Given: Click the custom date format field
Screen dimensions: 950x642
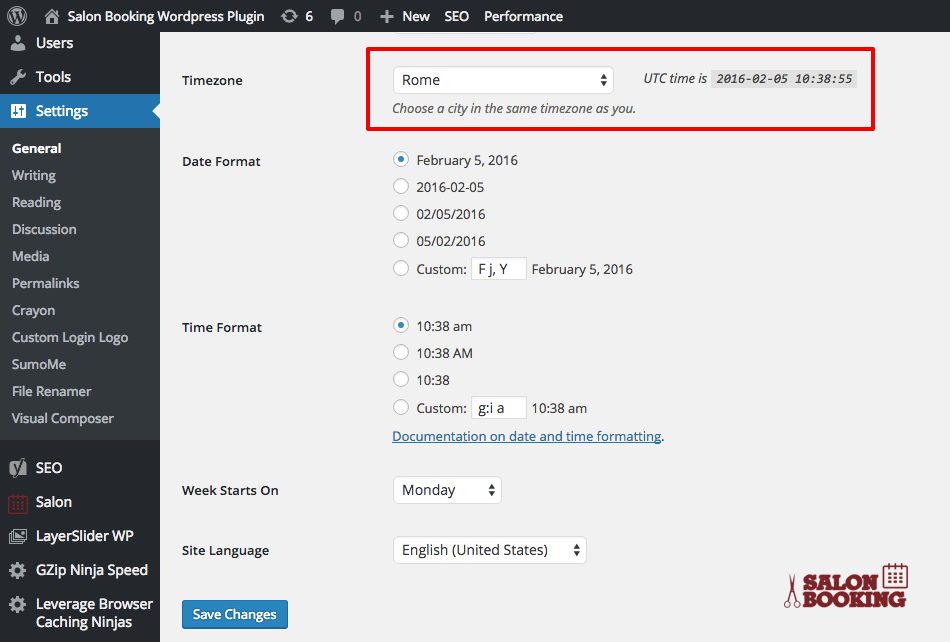Looking at the screenshot, I should click(499, 269).
